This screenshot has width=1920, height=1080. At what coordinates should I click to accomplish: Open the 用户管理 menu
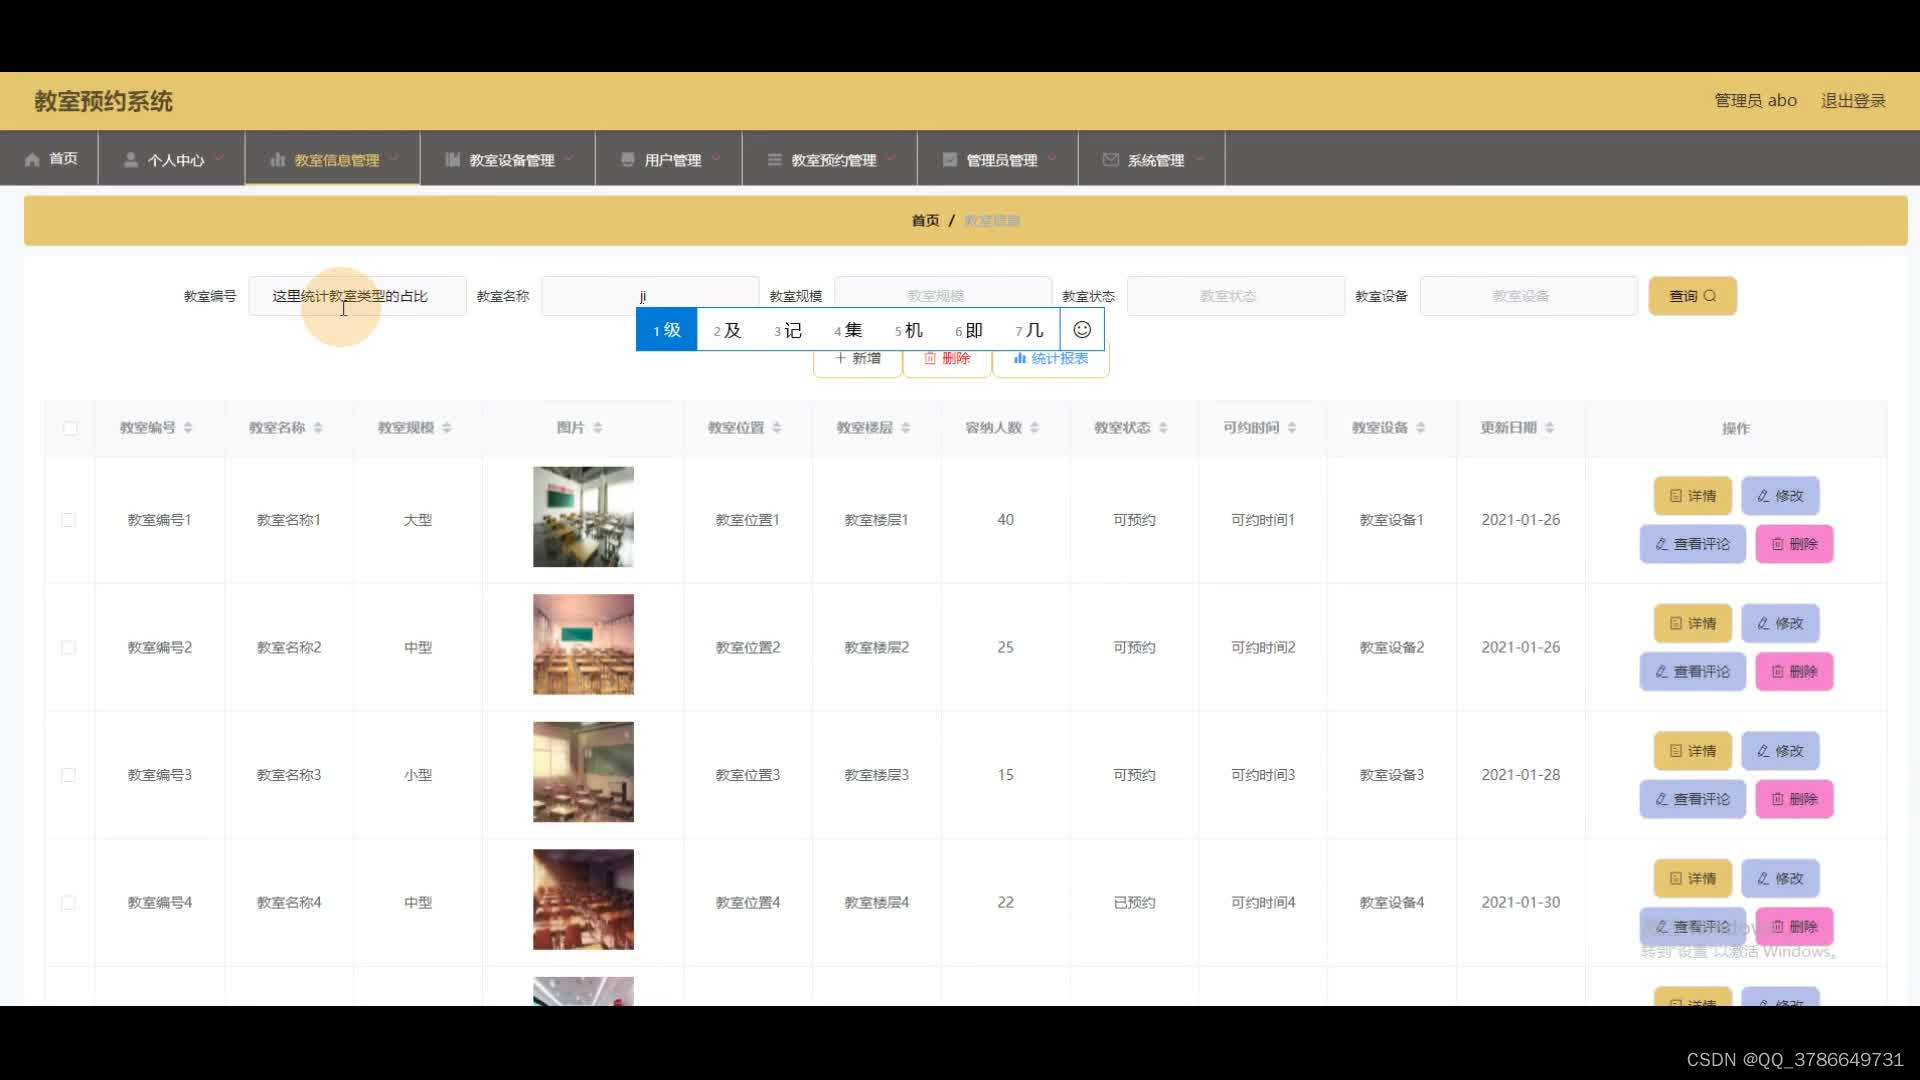[x=669, y=159]
